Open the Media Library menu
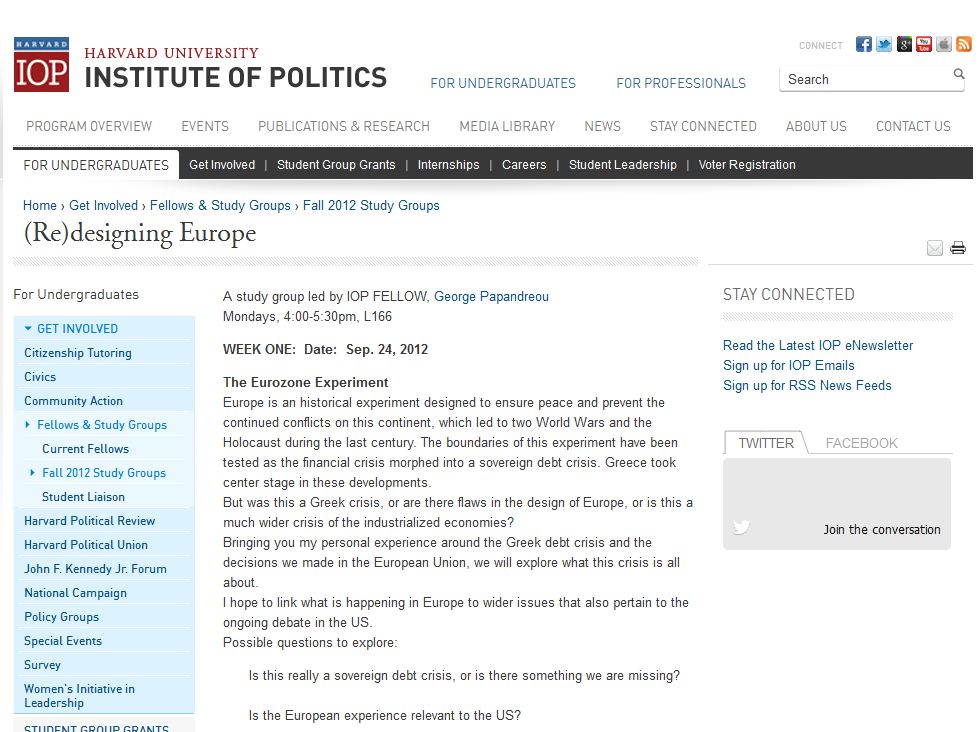 (507, 126)
